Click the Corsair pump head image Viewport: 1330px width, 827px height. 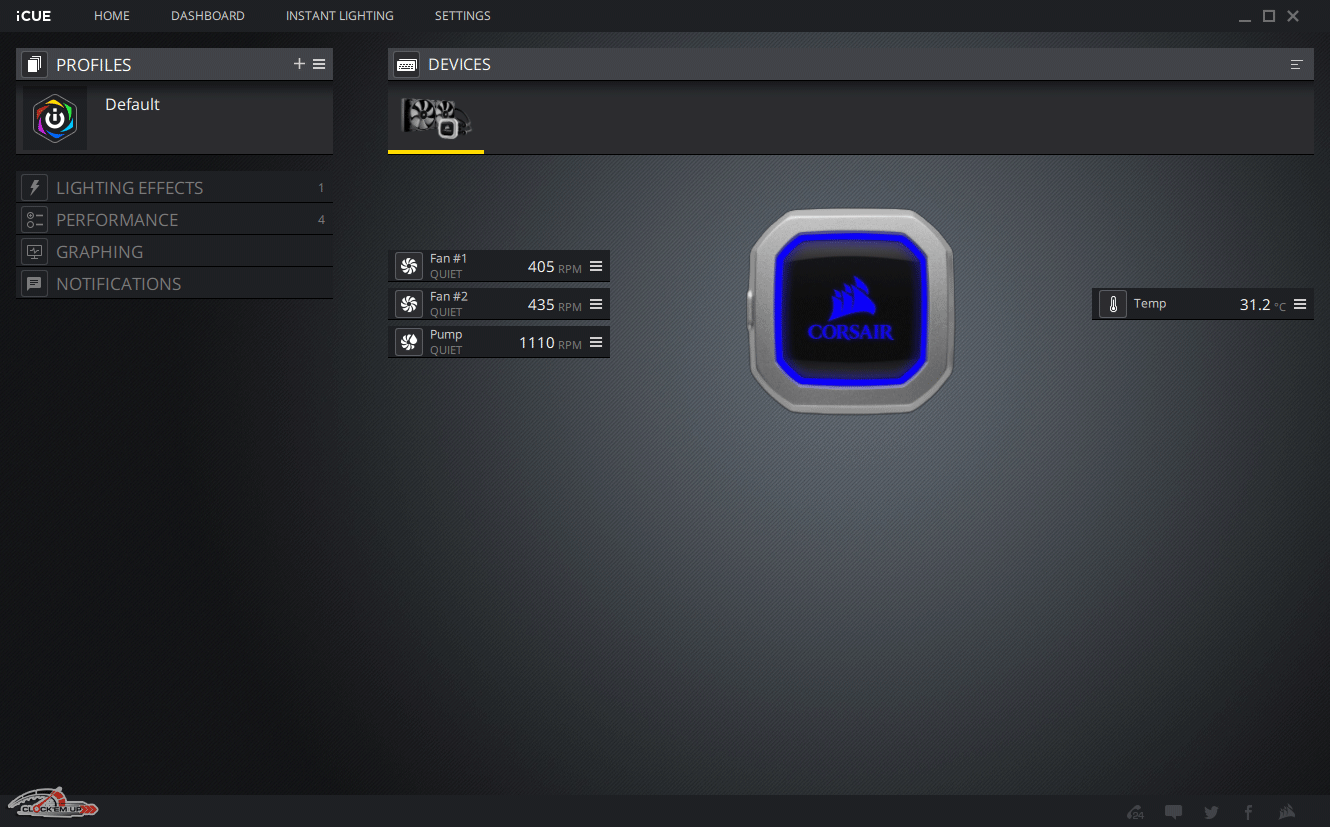point(851,311)
